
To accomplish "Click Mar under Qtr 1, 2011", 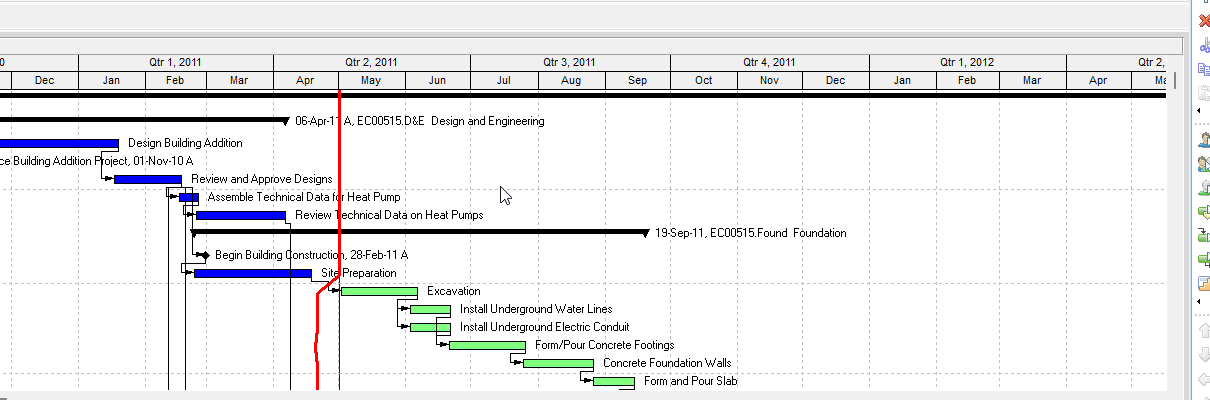I will [x=239, y=80].
